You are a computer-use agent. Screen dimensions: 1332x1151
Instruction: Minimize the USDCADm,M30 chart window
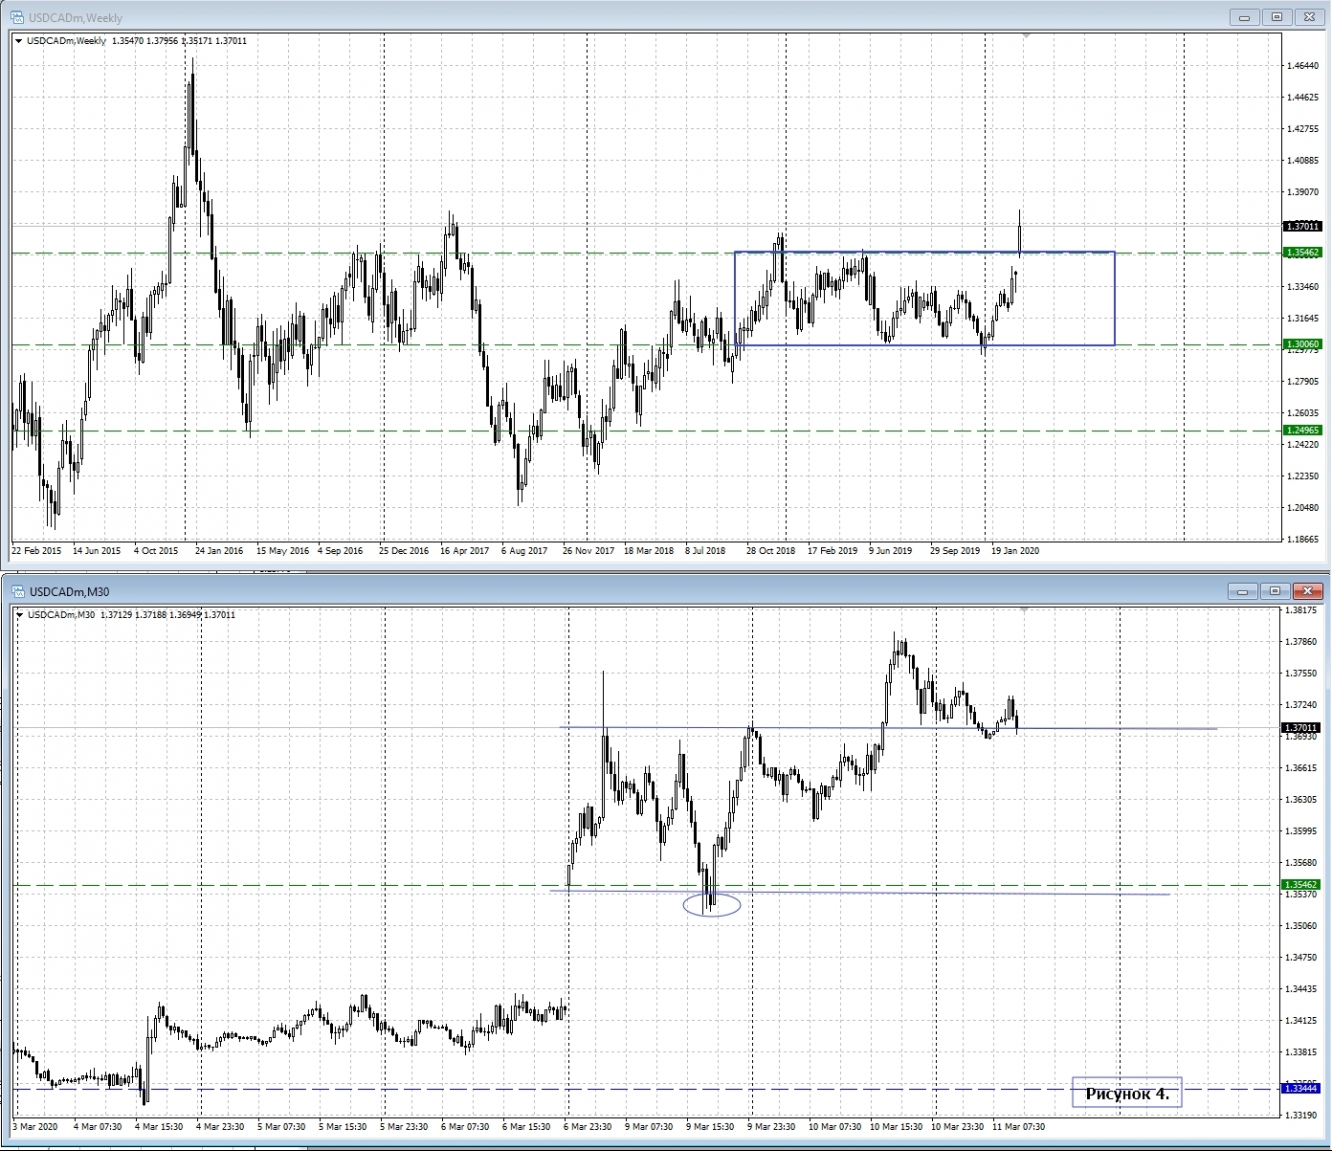click(x=1243, y=591)
